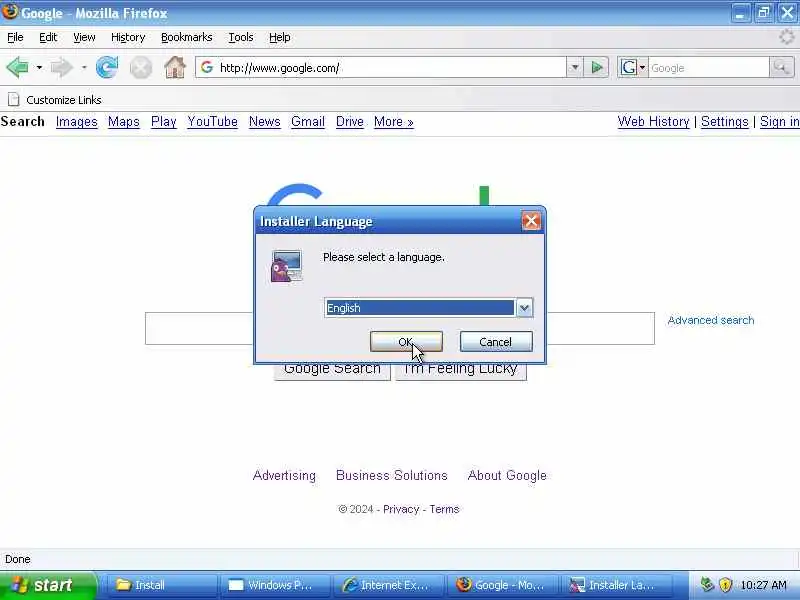Close the Installer Language dialog
800x600 pixels.
click(531, 221)
